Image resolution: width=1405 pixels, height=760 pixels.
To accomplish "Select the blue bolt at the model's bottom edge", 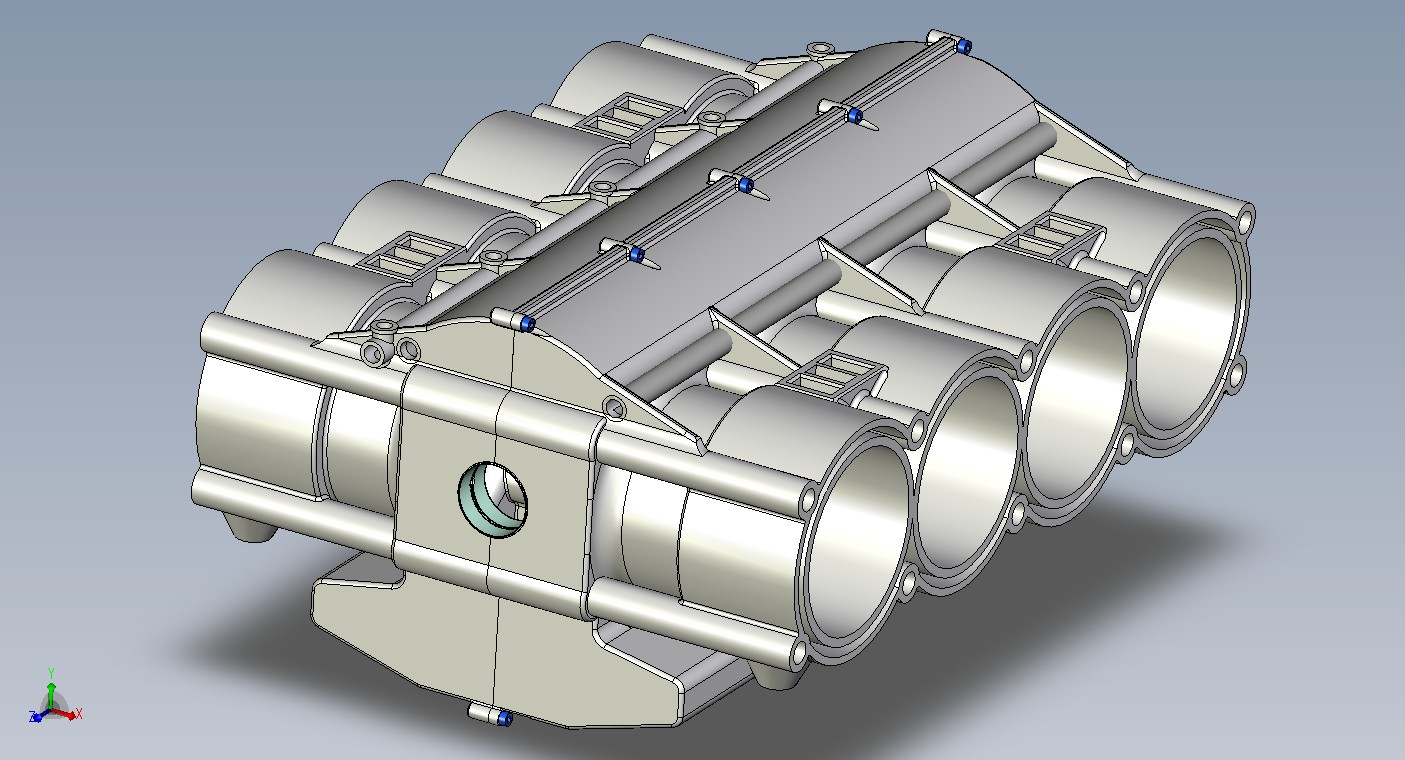I will click(504, 718).
